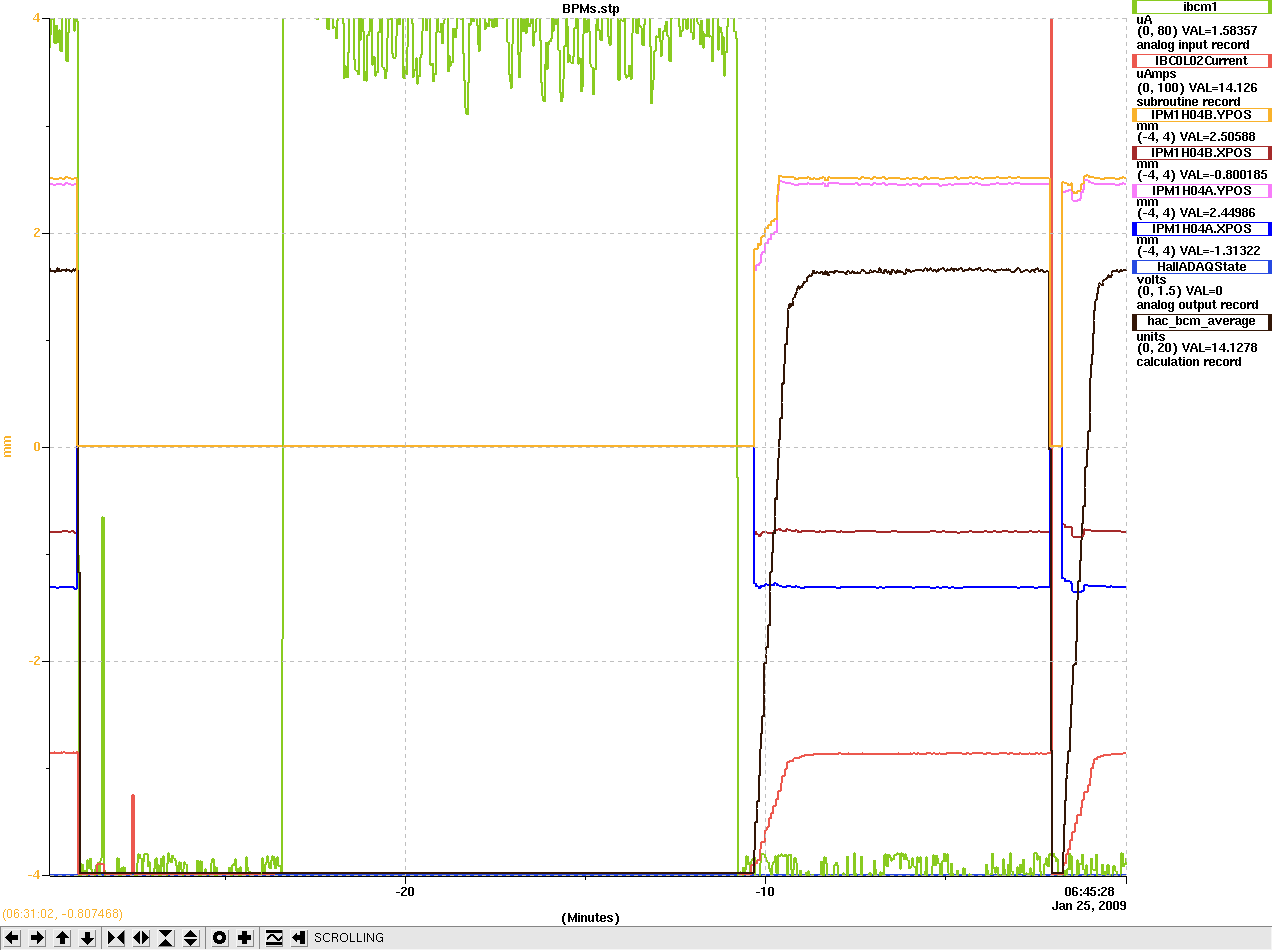
Task: Select the IPM1H04B.XPOS legend entry
Action: [1201, 153]
